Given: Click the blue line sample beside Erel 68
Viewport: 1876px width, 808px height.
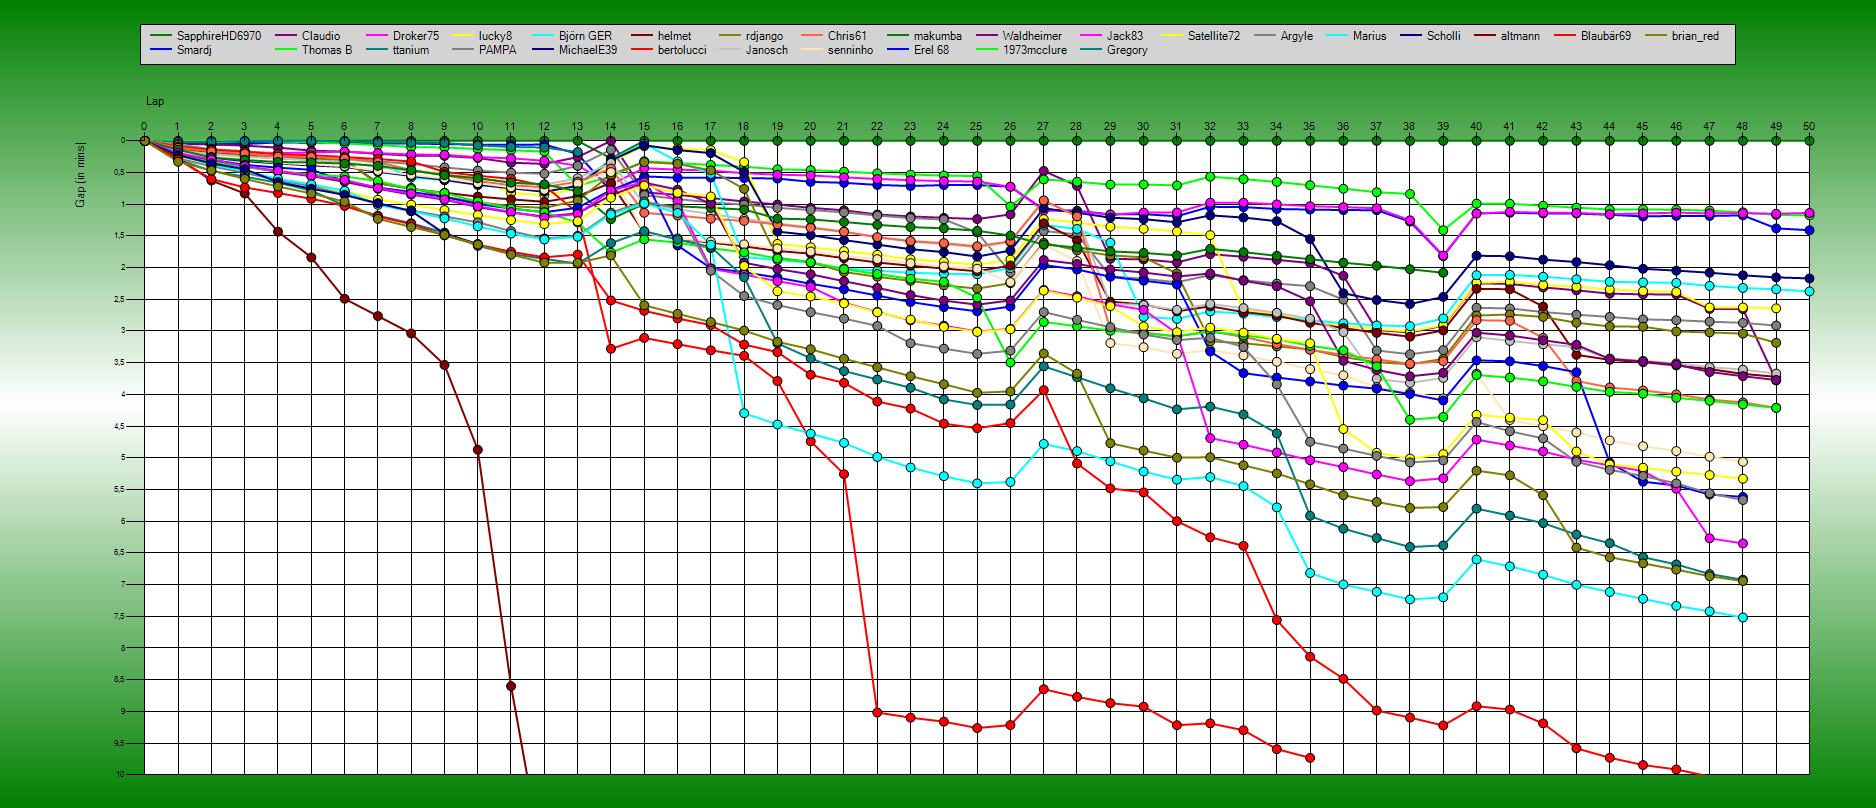Looking at the screenshot, I should pyautogui.click(x=898, y=50).
